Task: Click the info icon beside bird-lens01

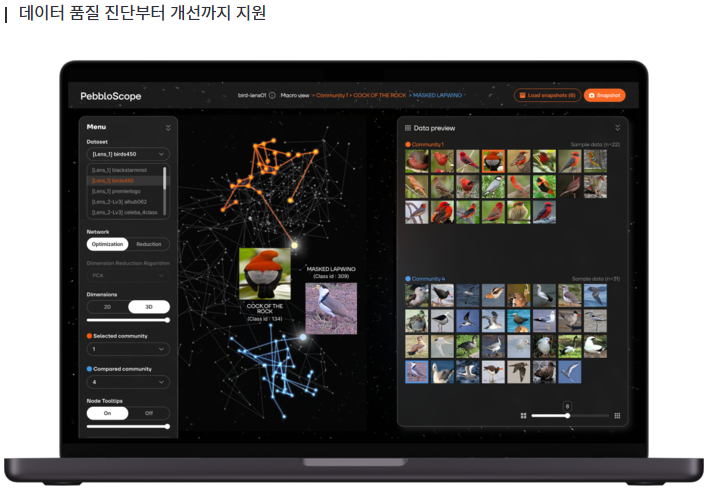Action: point(272,95)
